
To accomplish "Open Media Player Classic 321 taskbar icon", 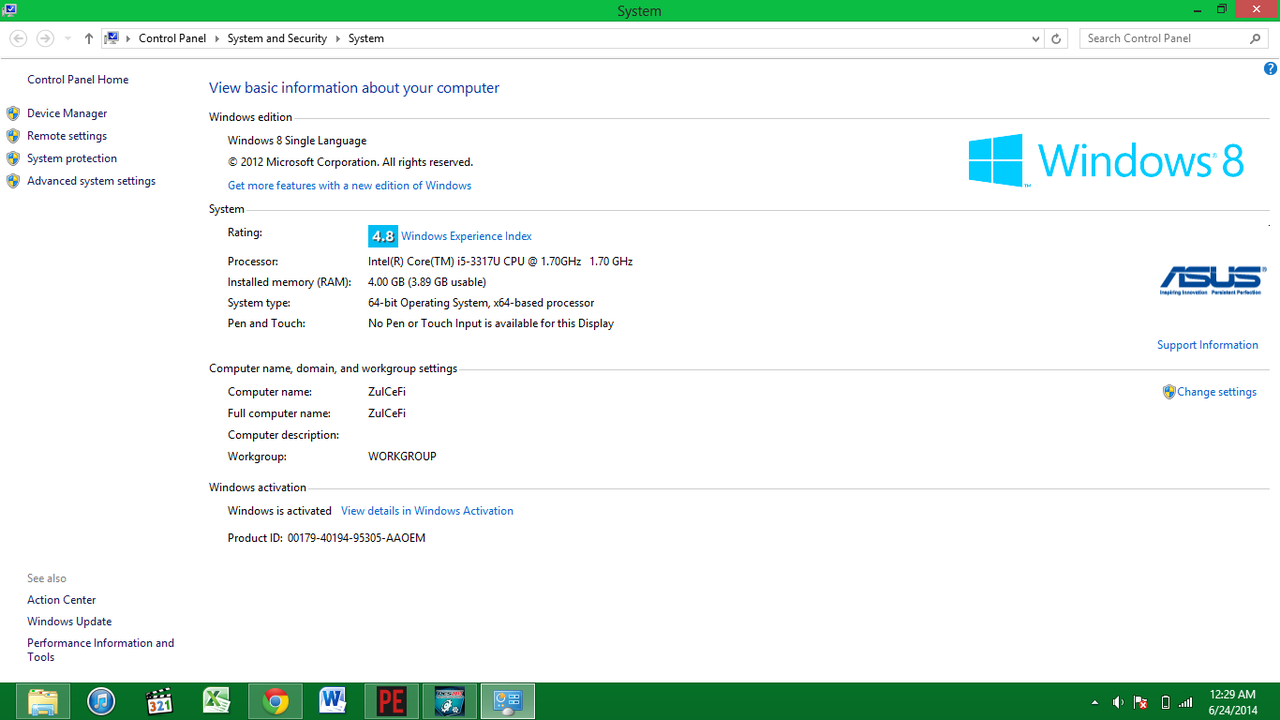I will coord(159,701).
